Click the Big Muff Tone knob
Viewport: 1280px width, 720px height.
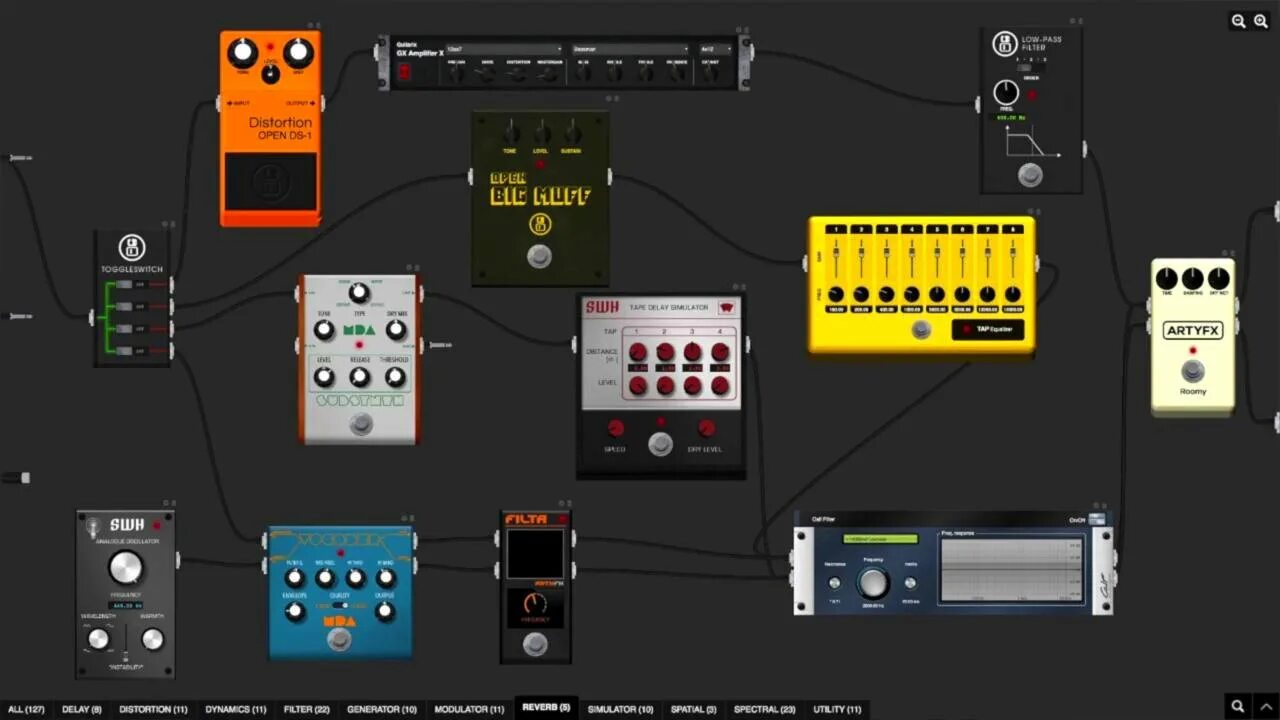pyautogui.click(x=510, y=133)
